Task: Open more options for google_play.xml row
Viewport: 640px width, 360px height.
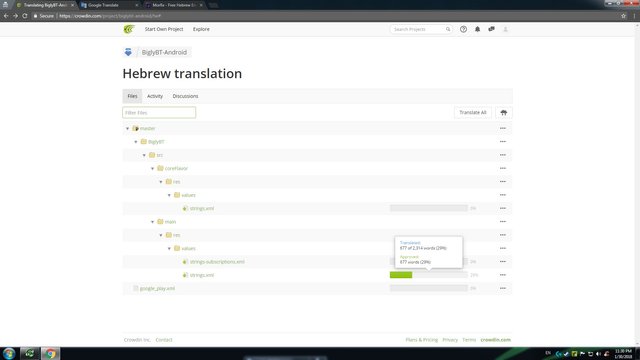Action: [x=503, y=288]
